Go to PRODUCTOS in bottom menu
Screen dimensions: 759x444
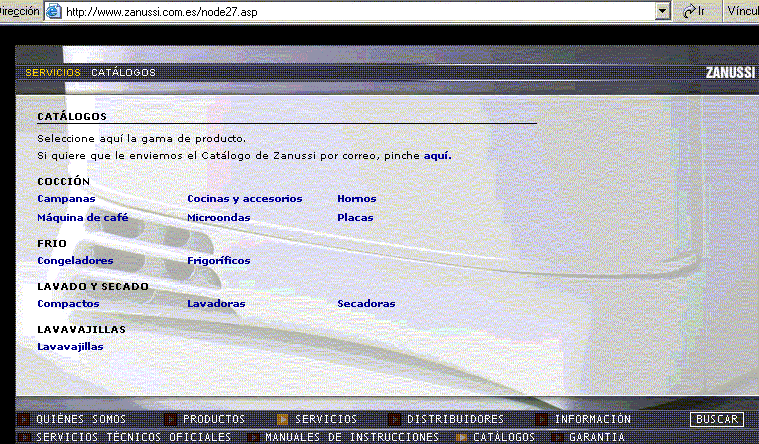click(x=214, y=419)
